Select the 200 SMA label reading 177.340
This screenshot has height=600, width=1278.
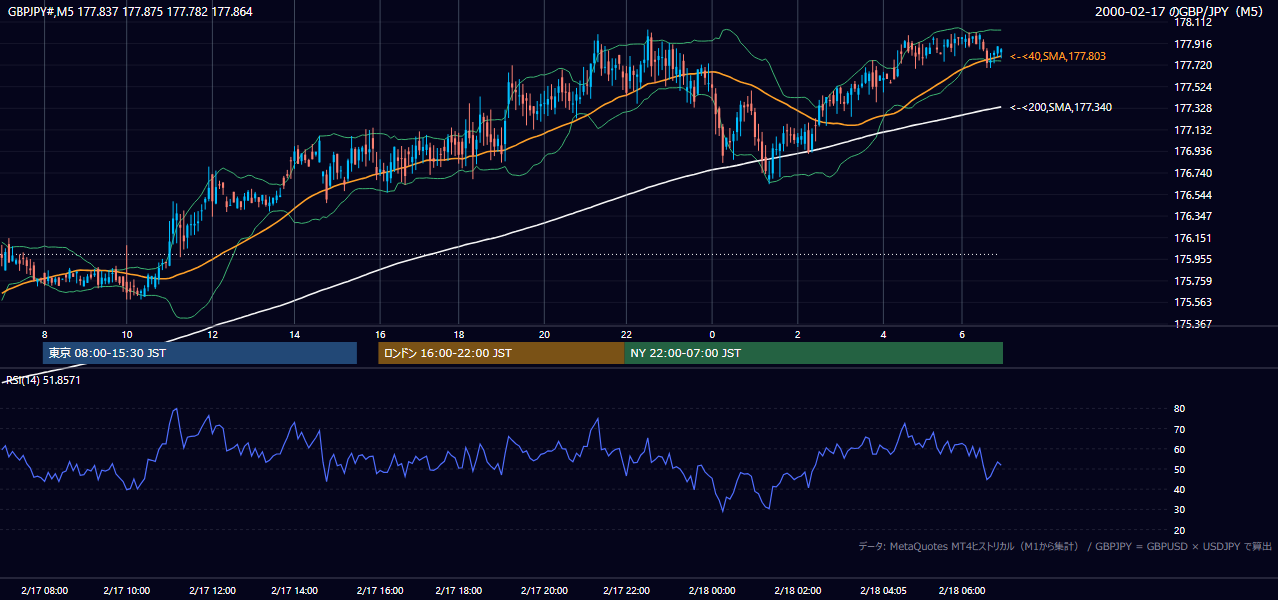[1061, 107]
